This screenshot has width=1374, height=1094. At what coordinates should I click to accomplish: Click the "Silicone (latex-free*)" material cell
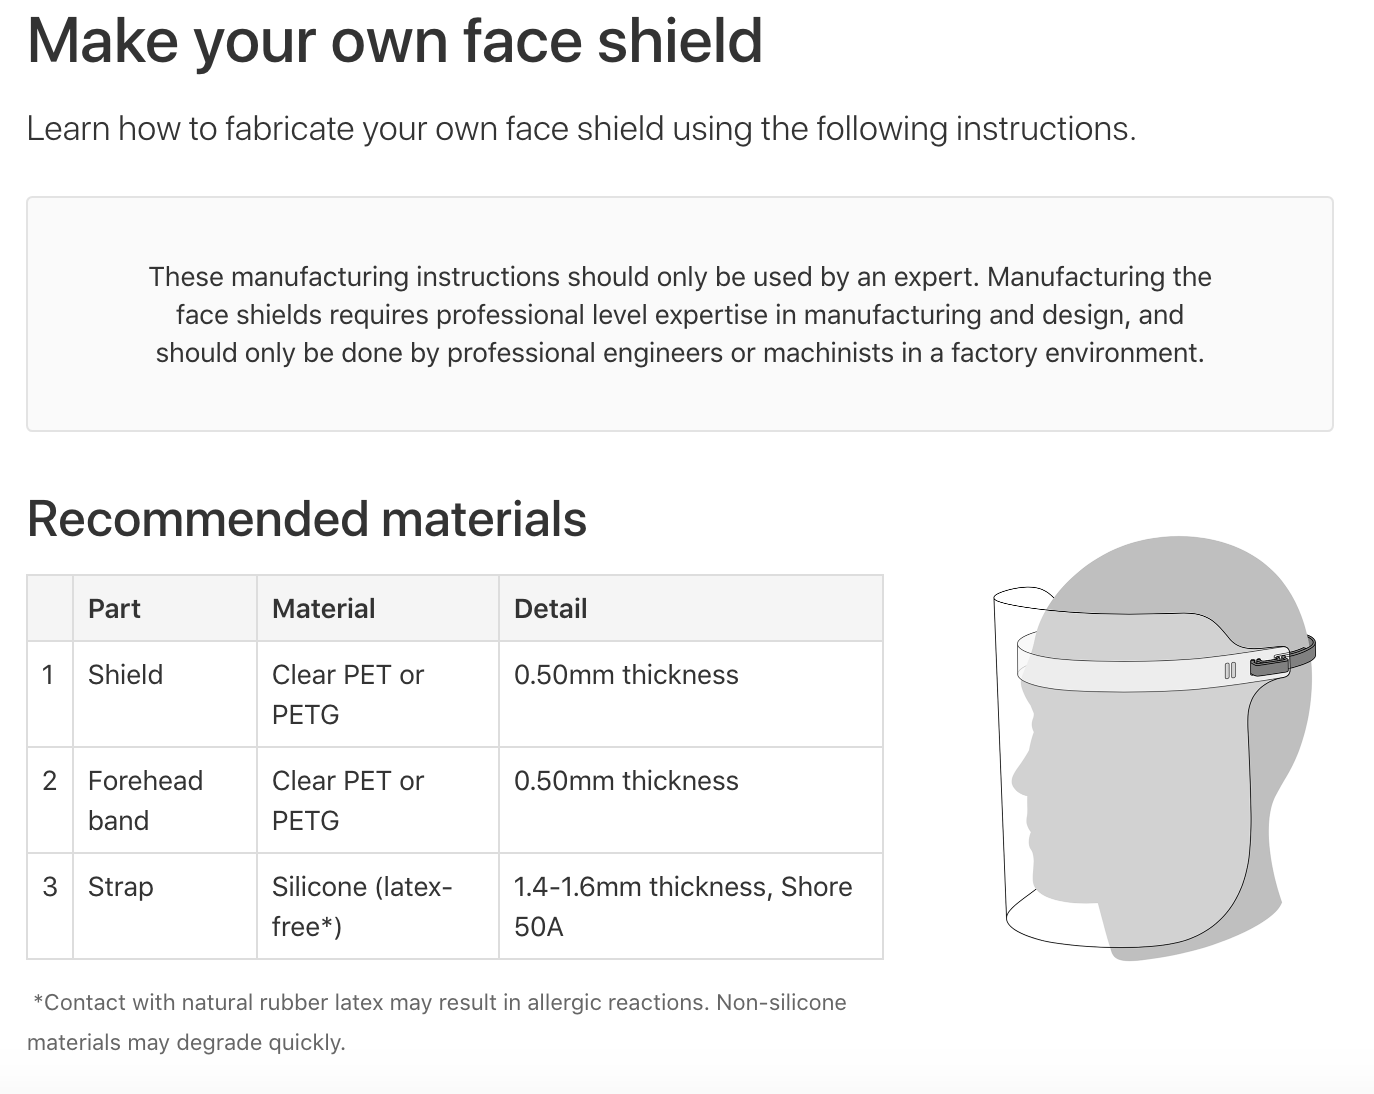point(362,906)
